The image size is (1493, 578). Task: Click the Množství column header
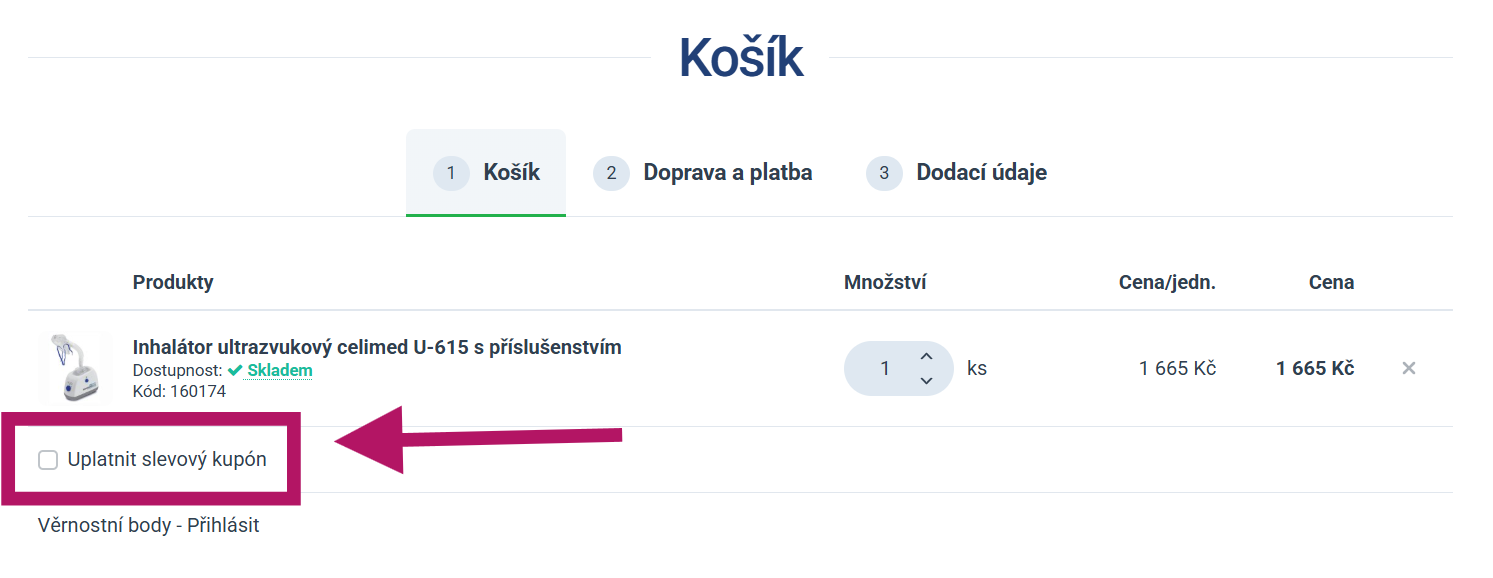pos(885,282)
